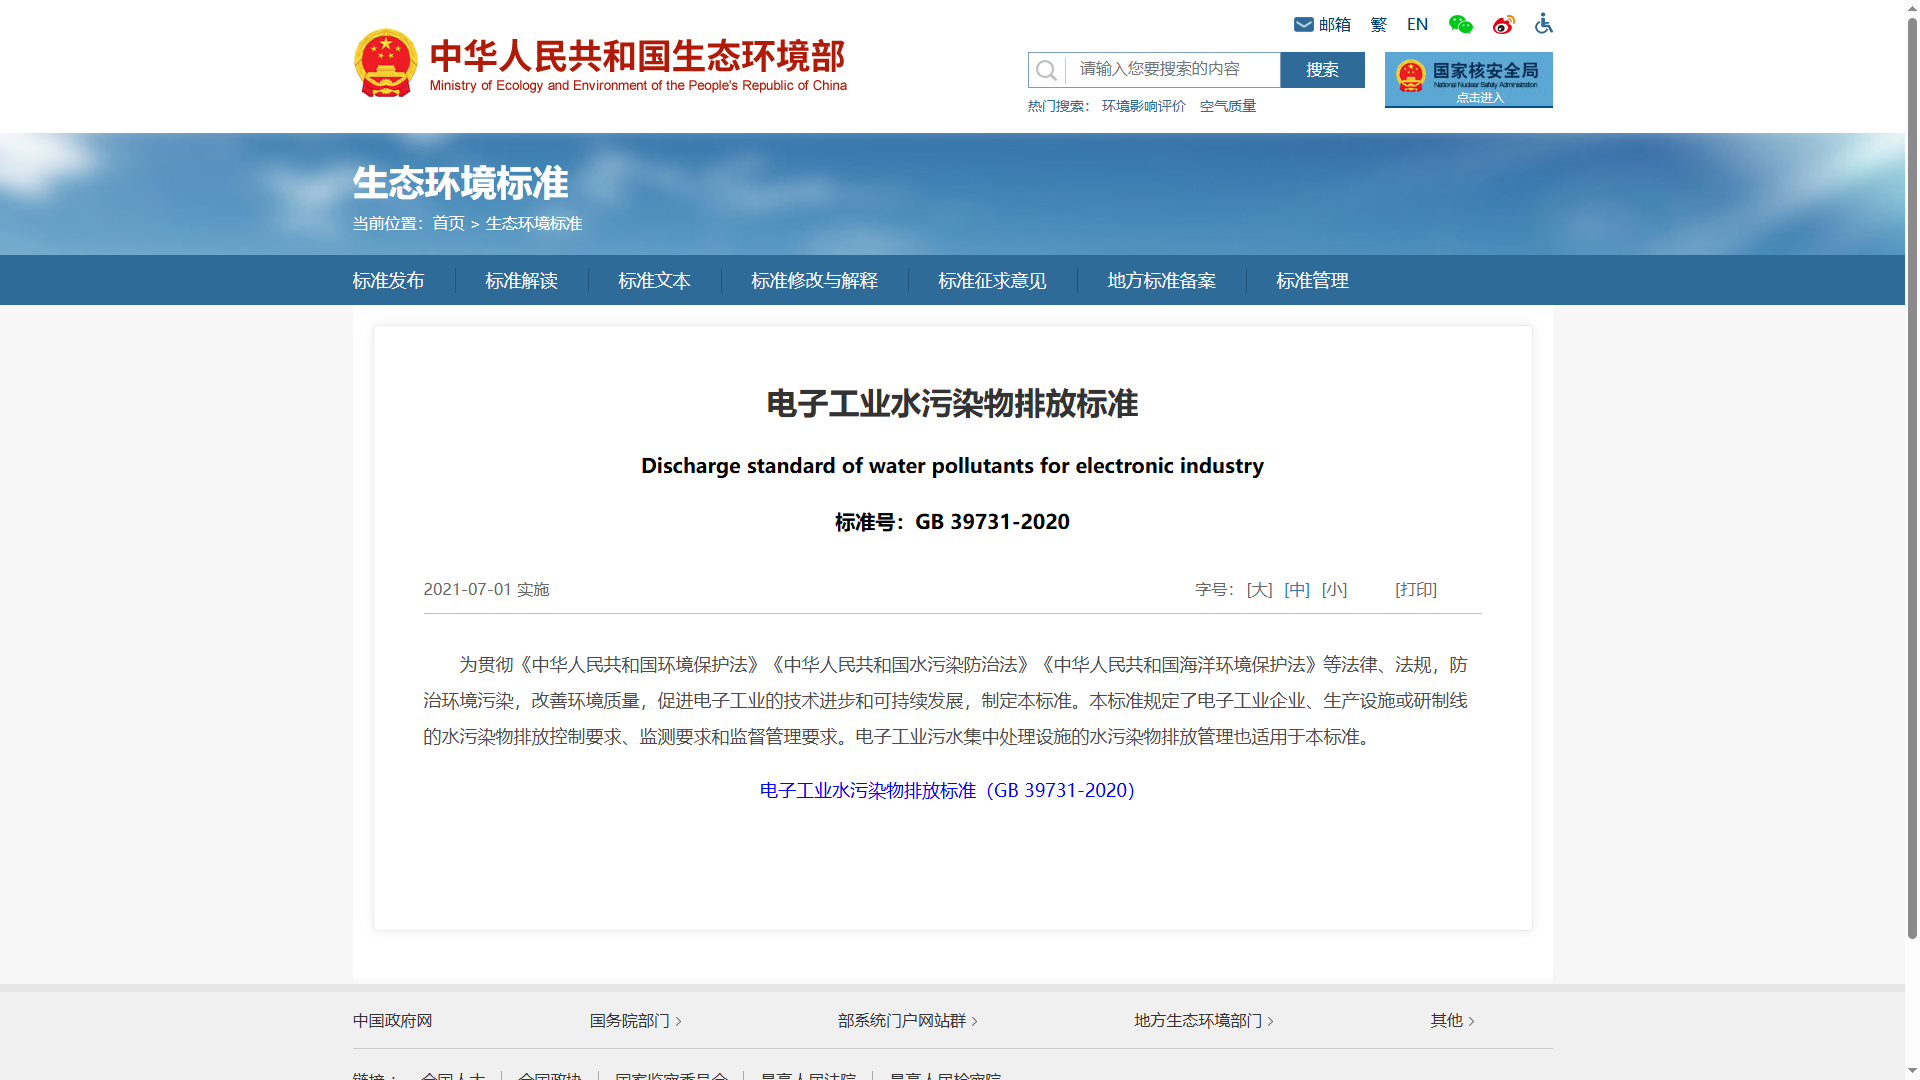The image size is (1920, 1080).
Task: Select the [中] font size option
Action: tap(1297, 589)
